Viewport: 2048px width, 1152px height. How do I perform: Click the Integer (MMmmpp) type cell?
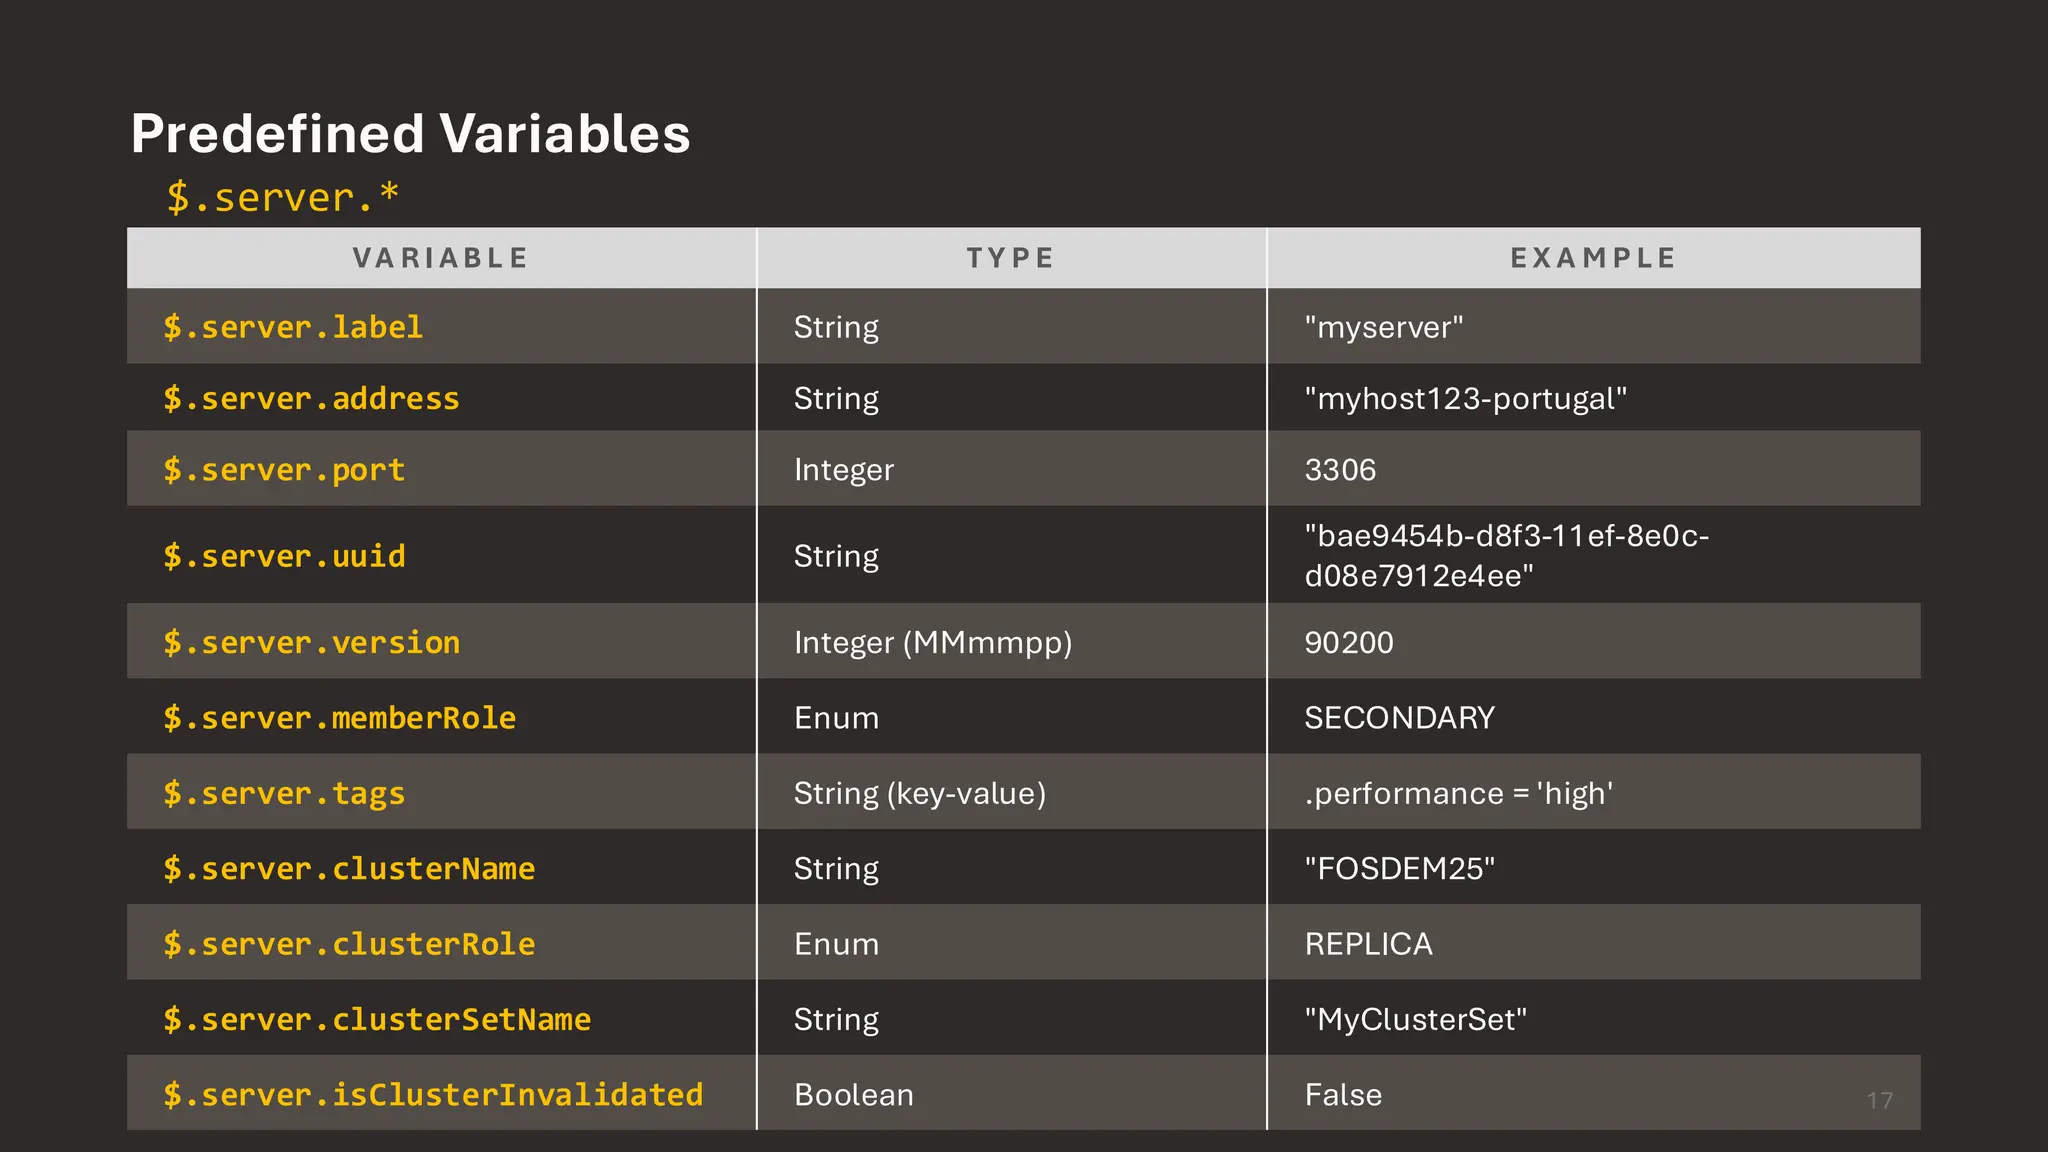[932, 642]
